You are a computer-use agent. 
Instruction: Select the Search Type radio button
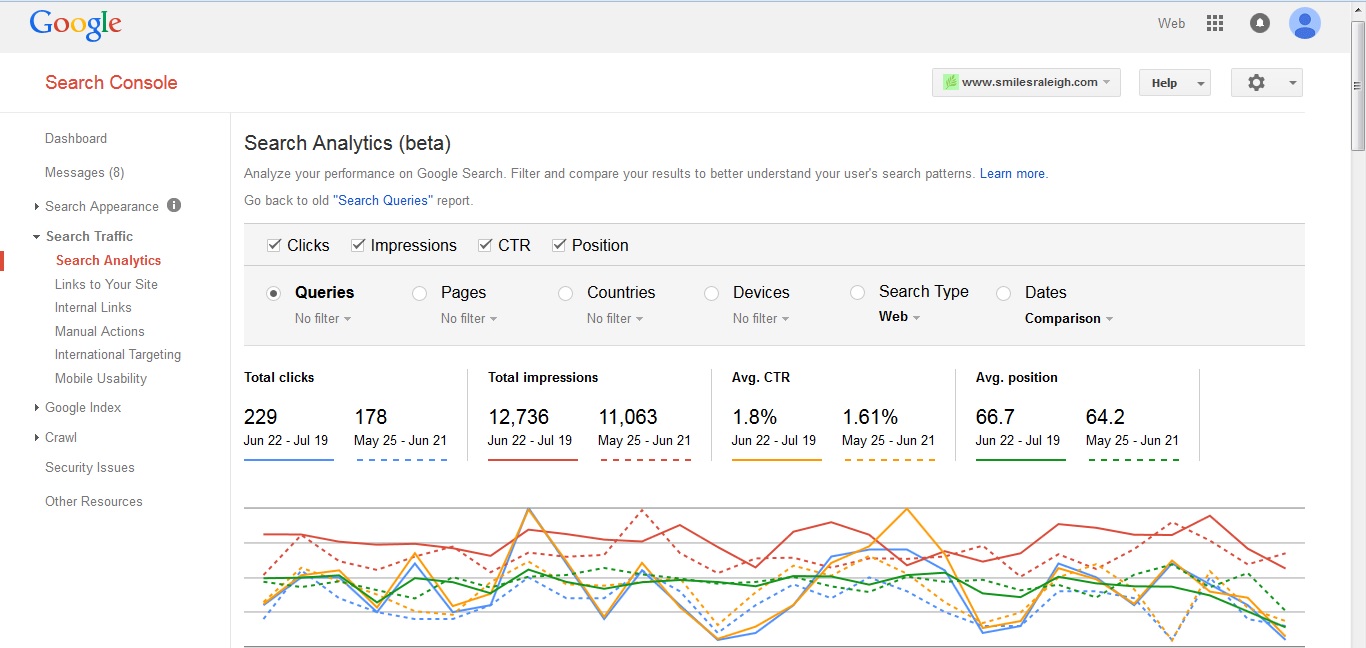click(x=857, y=293)
